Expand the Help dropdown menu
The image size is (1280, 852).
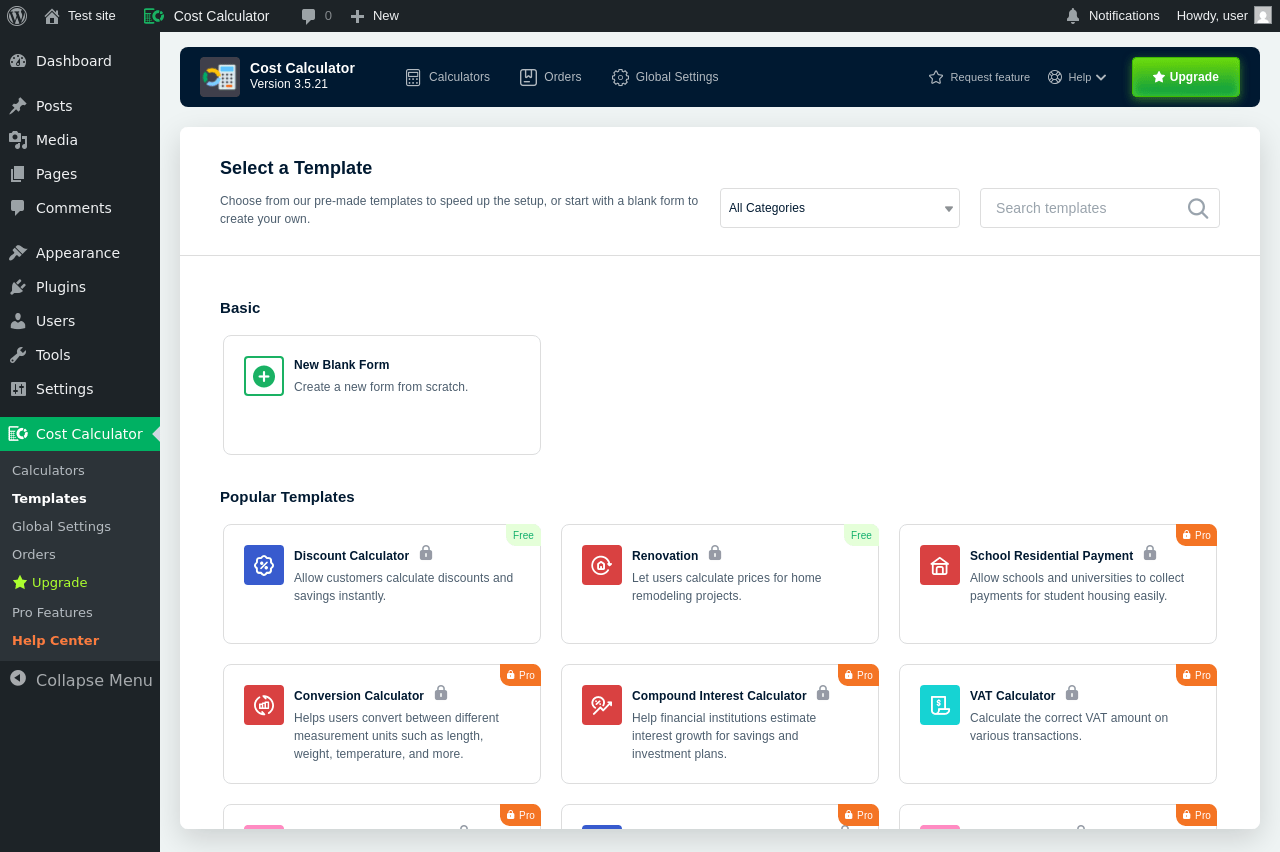(1078, 77)
